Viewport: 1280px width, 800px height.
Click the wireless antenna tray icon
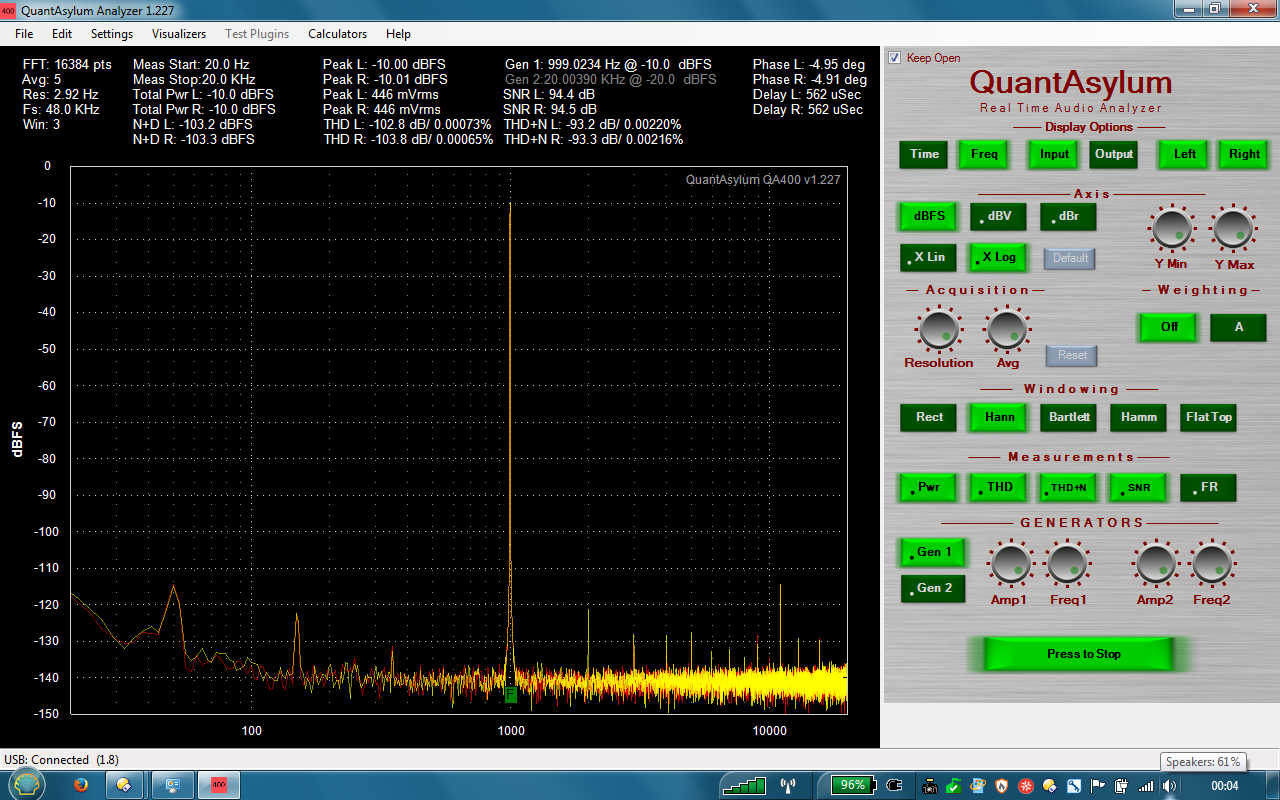click(786, 785)
